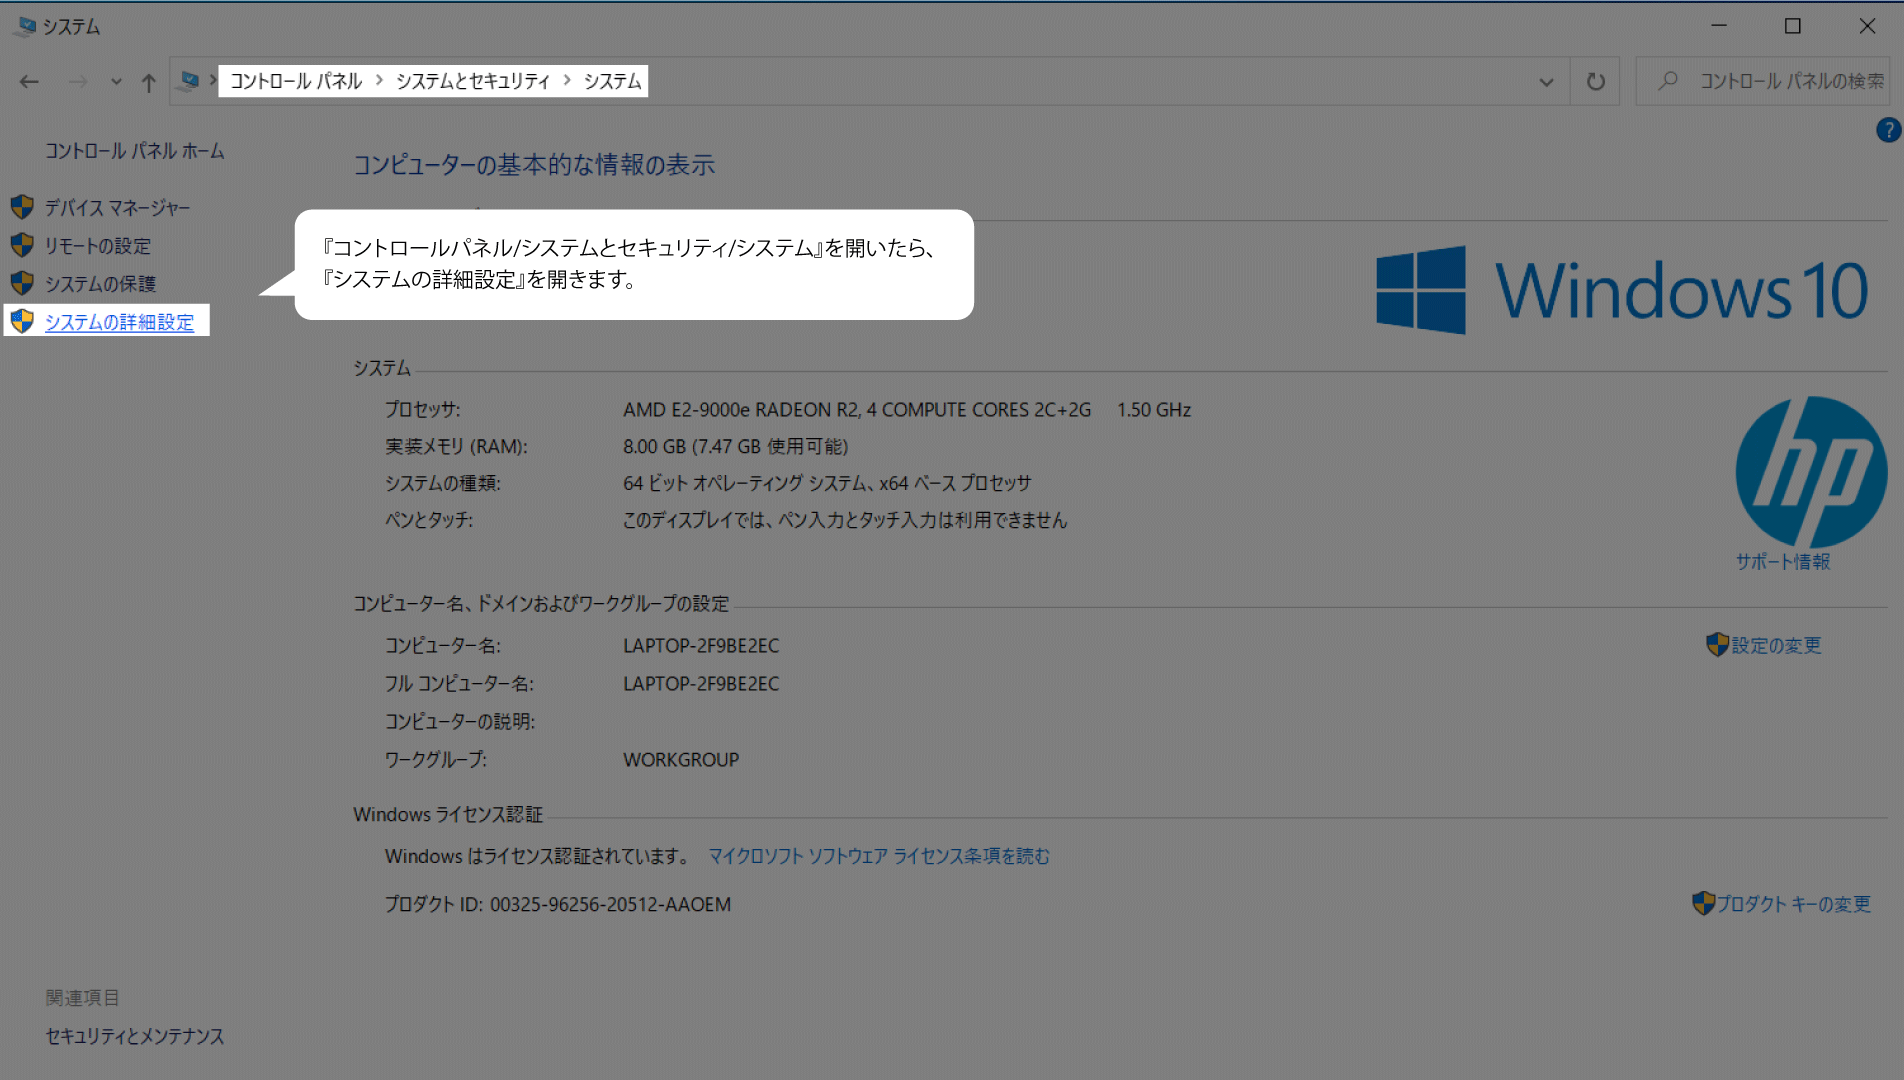The width and height of the screenshot is (1904, 1080).
Task: Click the computer icon in address bar
Action: point(188,81)
